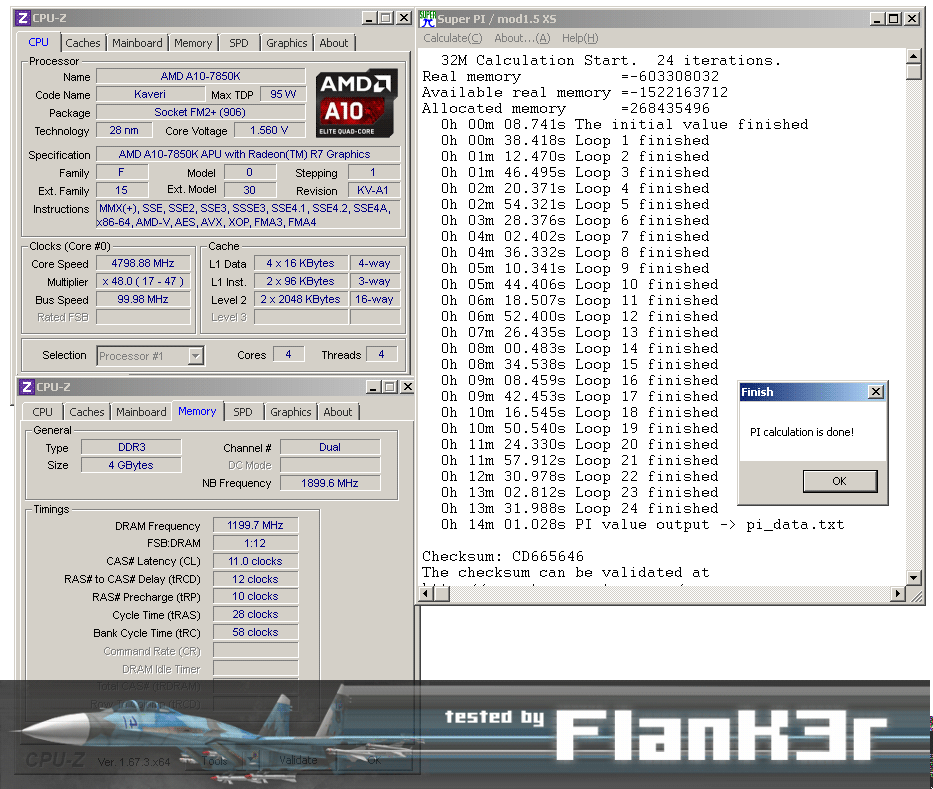This screenshot has height=789, width=933.
Task: Click the Revision value KV-A1
Action: 373,190
